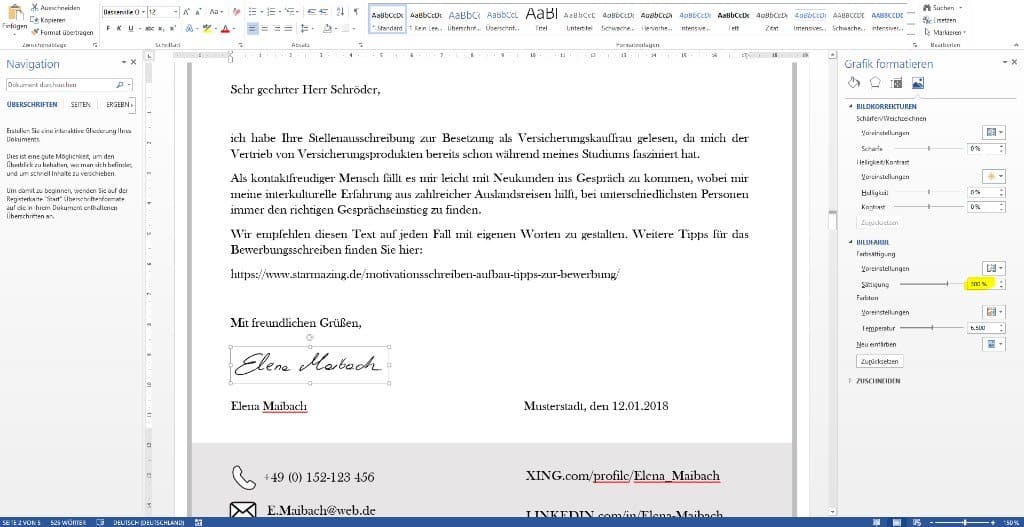The height and width of the screenshot is (527, 1024).
Task: Open the Neu einfärben dropdown
Action: (993, 343)
